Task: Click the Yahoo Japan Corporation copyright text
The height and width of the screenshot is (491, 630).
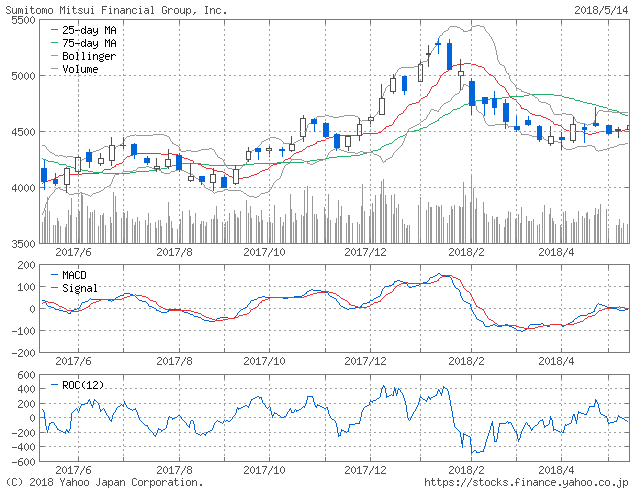Action: pyautogui.click(x=103, y=482)
